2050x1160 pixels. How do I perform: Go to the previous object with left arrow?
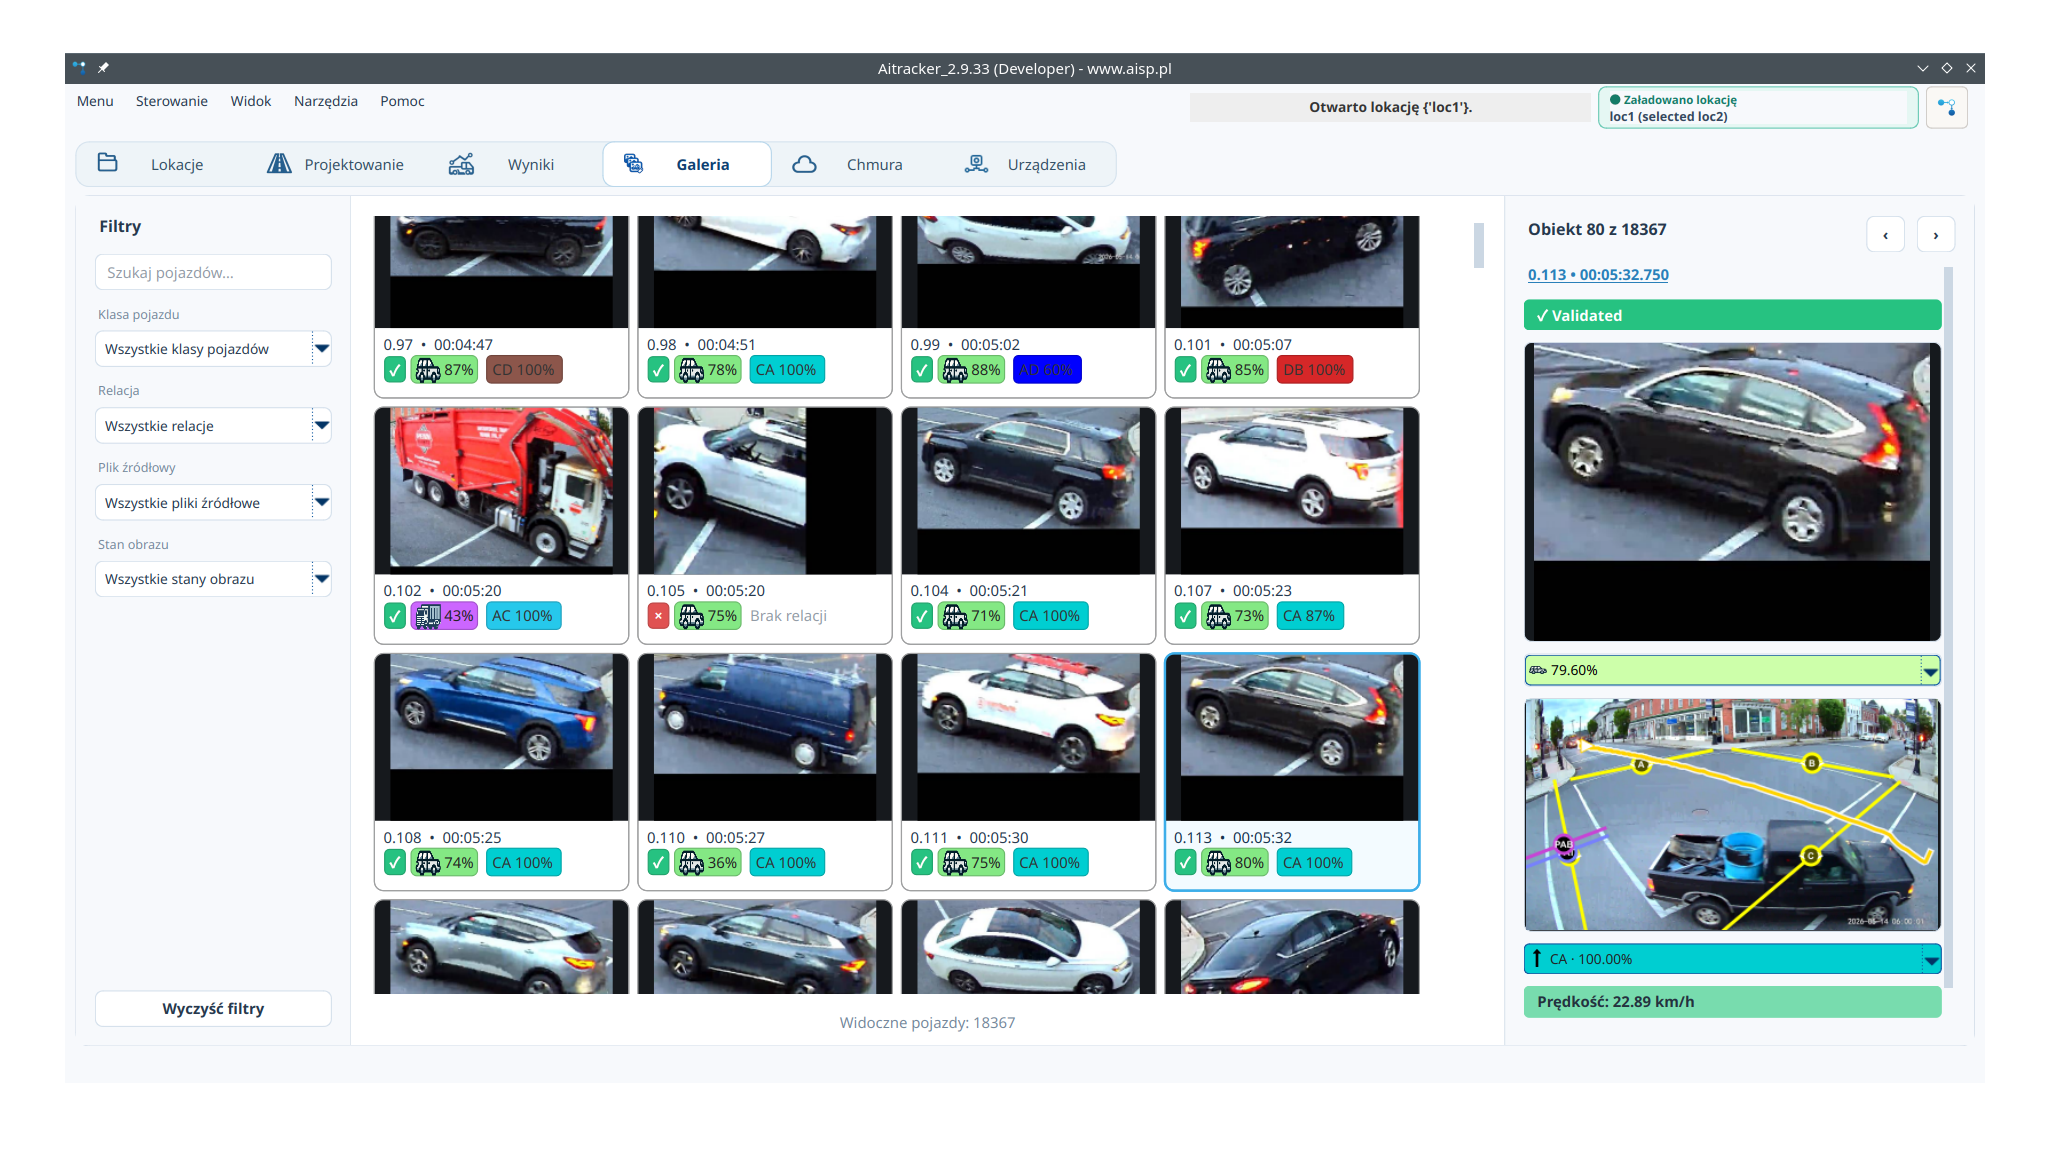click(1886, 235)
